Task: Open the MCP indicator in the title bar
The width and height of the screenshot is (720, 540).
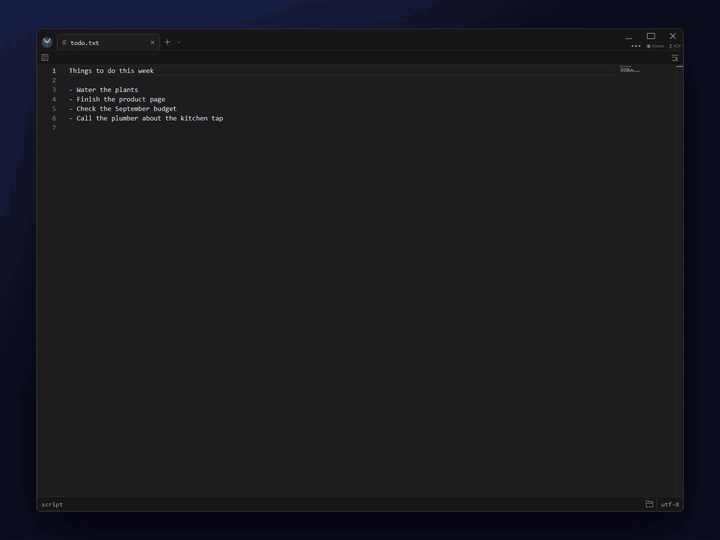Action: tap(675, 46)
